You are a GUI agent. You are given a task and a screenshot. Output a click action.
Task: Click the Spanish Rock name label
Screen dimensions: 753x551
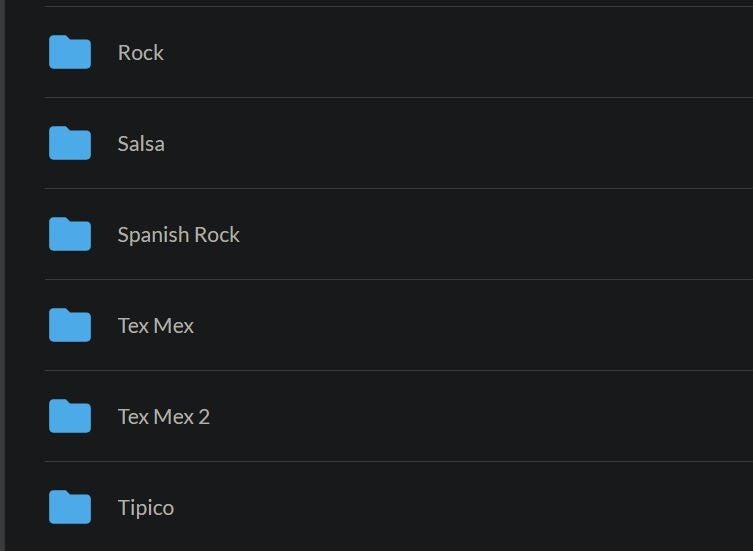point(178,235)
